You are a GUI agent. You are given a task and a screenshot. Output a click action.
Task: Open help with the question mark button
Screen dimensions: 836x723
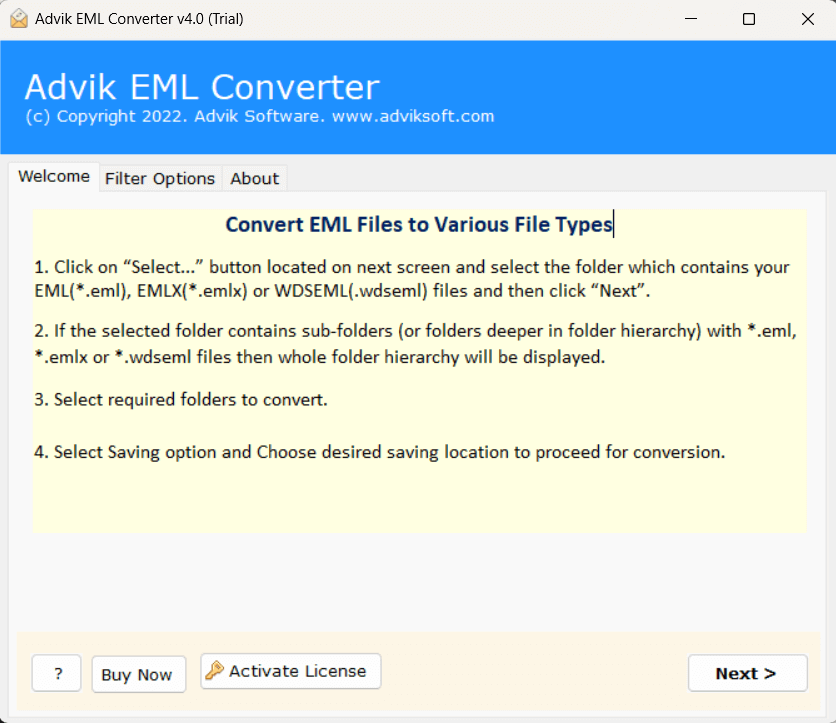click(x=57, y=673)
